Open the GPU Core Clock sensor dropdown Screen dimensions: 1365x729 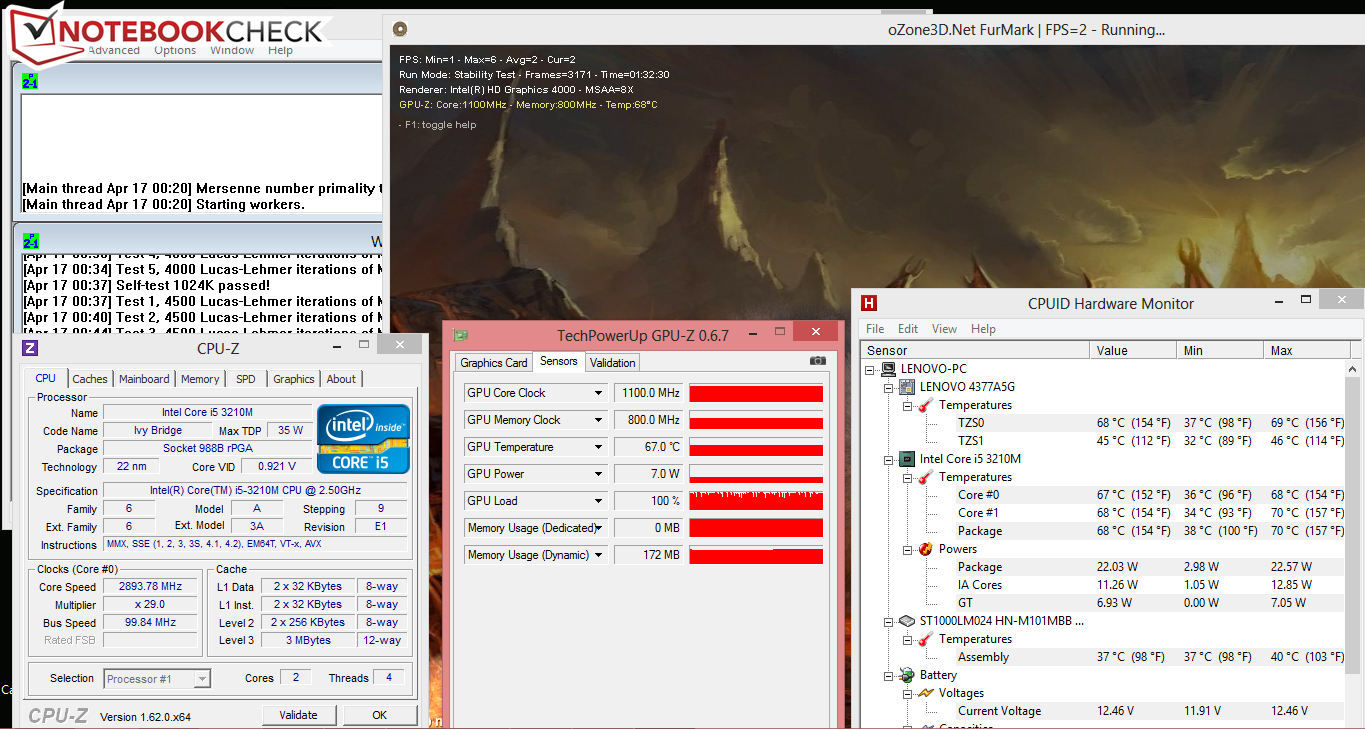(599, 393)
